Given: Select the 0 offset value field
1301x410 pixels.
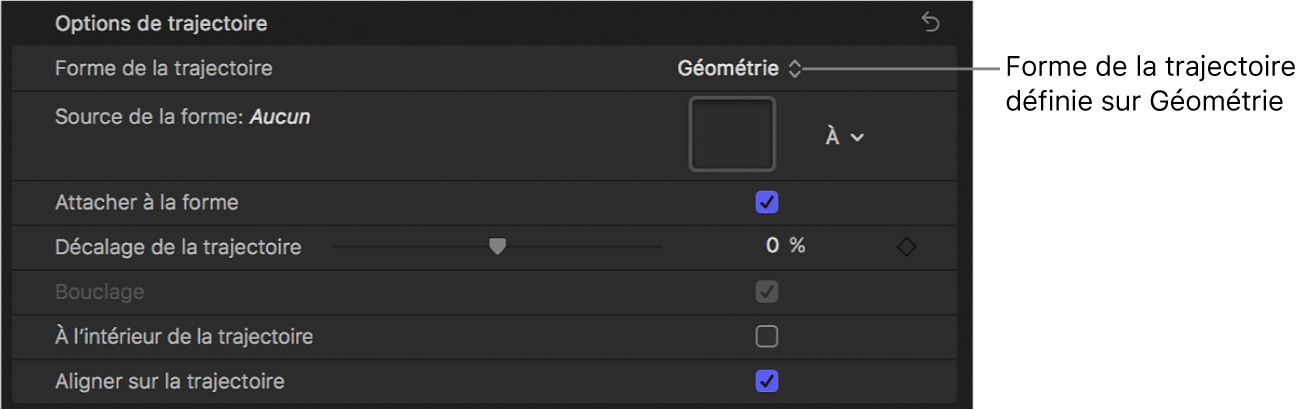Looking at the screenshot, I should [772, 246].
